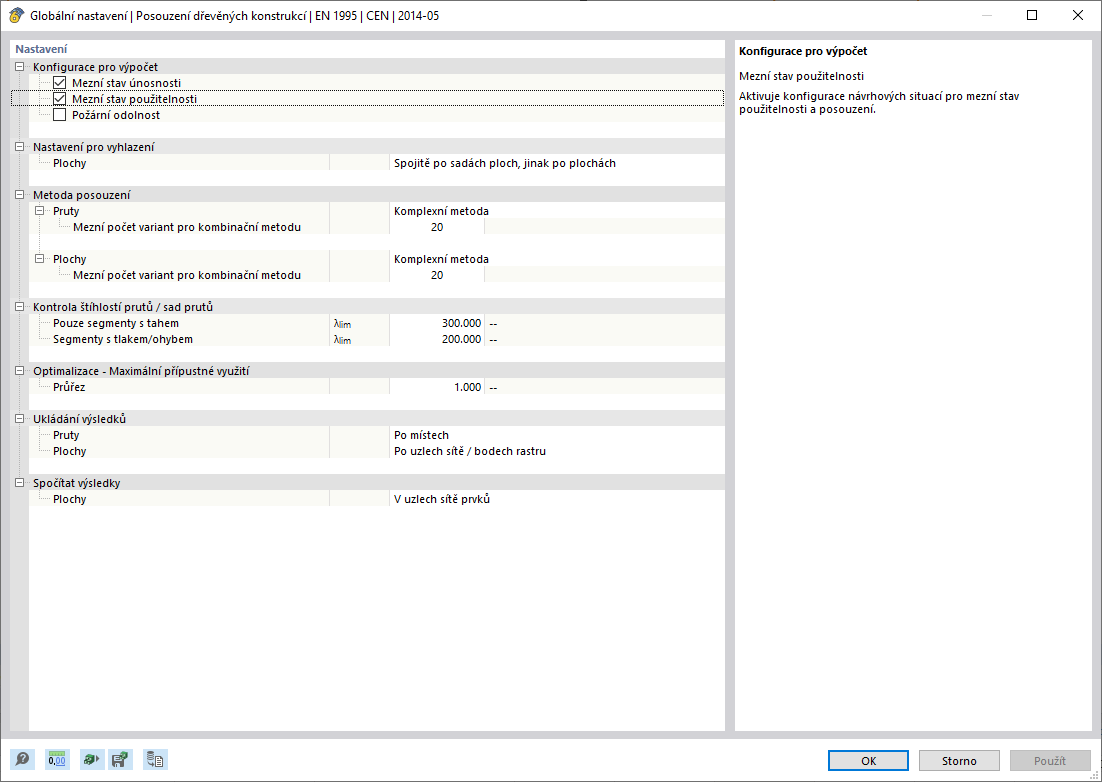Open Komplexní metoda value for Plochy
Screen dimensions: 1102x782
tap(557, 259)
